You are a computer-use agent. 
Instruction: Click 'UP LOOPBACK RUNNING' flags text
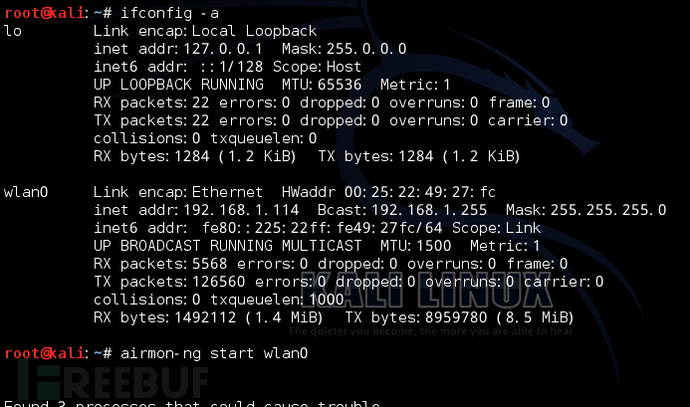coord(179,84)
